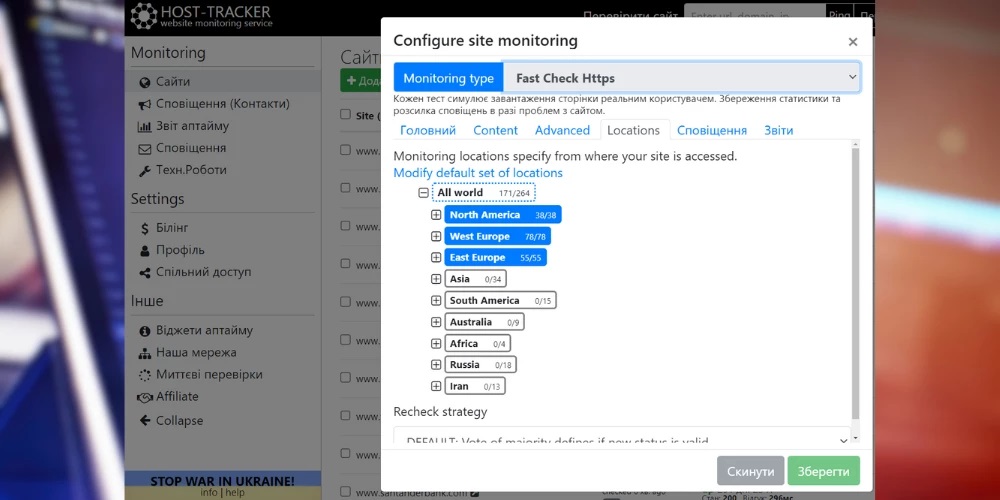Open the Advanced tab
Viewport: 1000px width, 500px height.
pos(562,130)
